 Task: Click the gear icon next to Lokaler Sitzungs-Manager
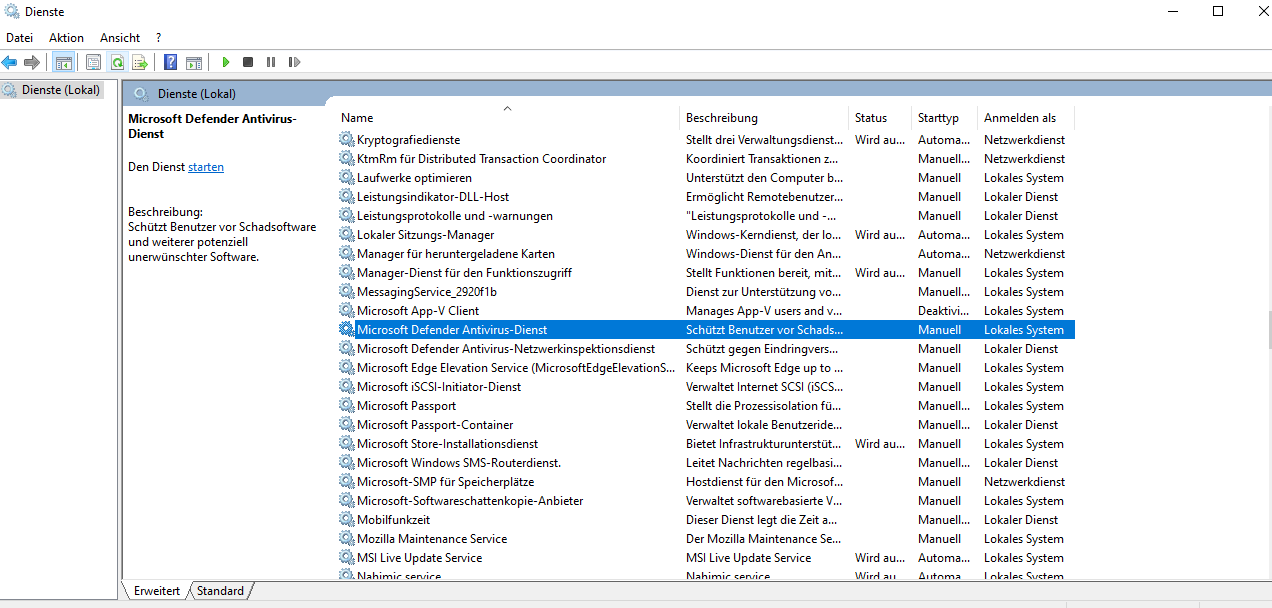click(x=347, y=235)
